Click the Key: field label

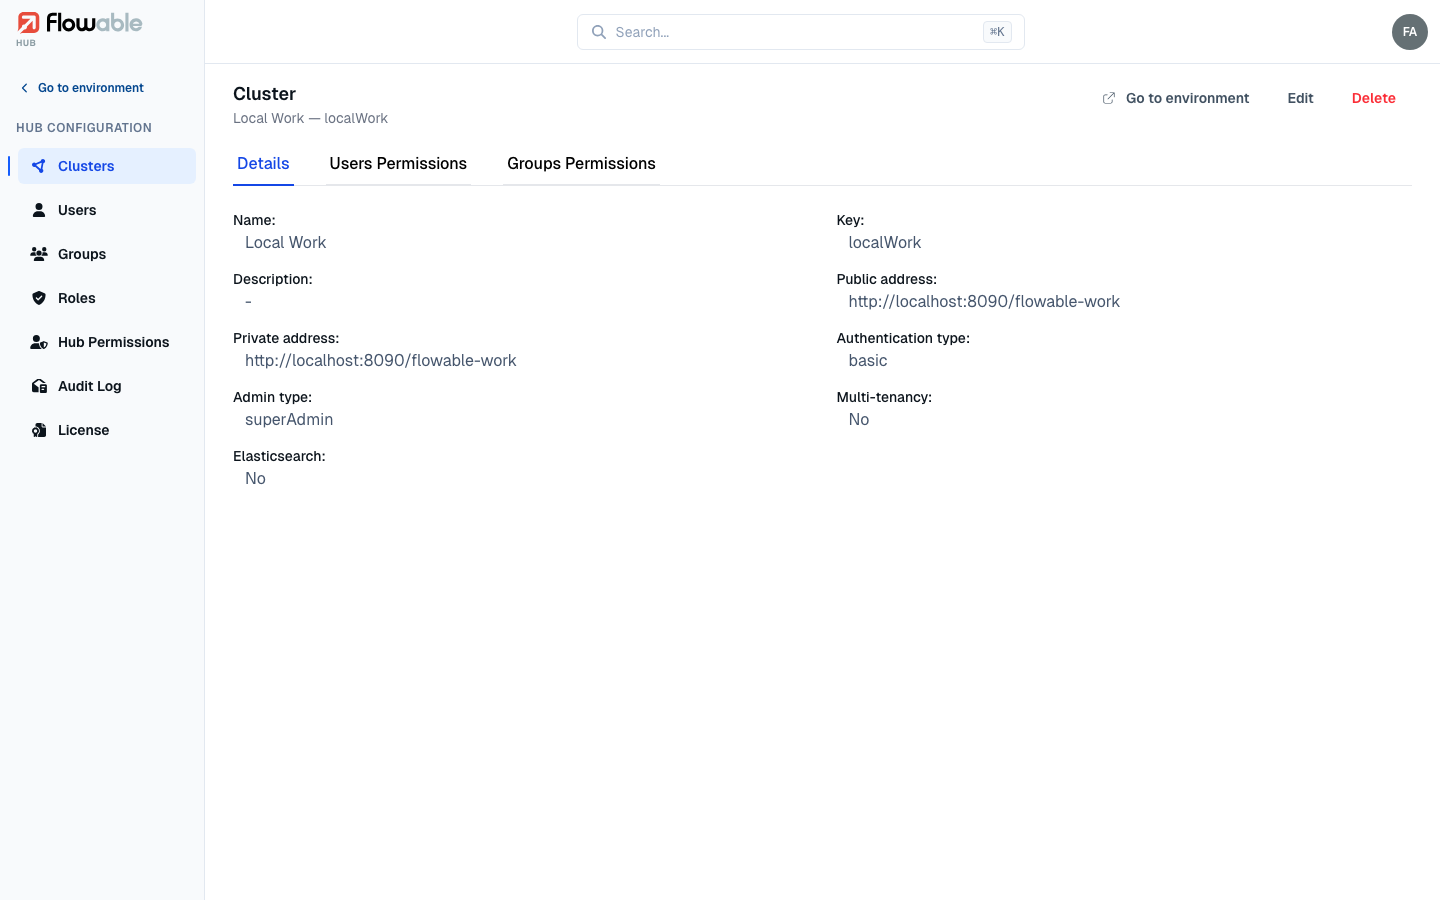point(850,220)
